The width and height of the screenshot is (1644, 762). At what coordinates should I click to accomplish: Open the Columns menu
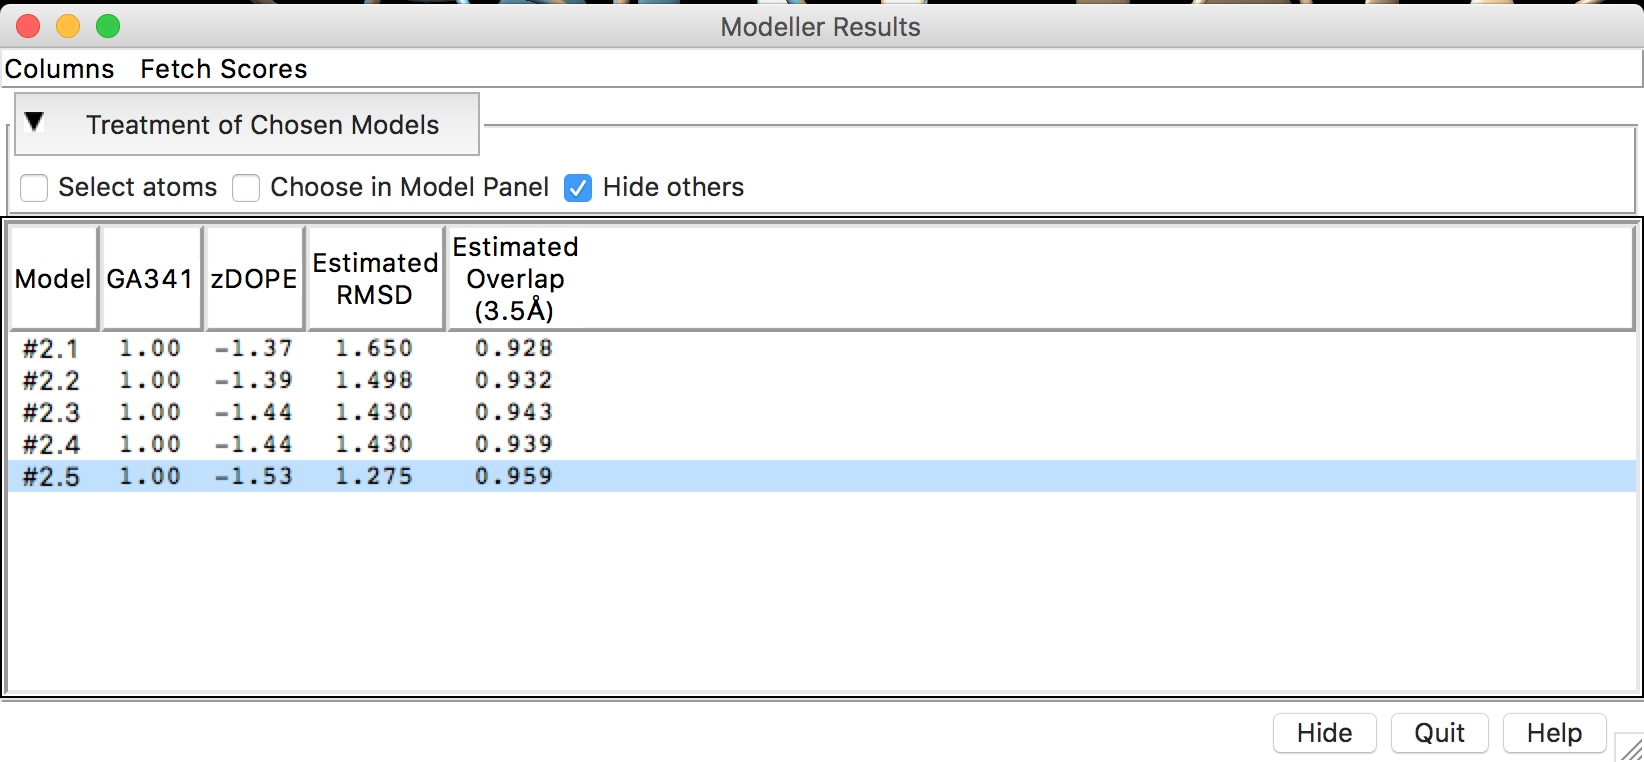(x=60, y=69)
